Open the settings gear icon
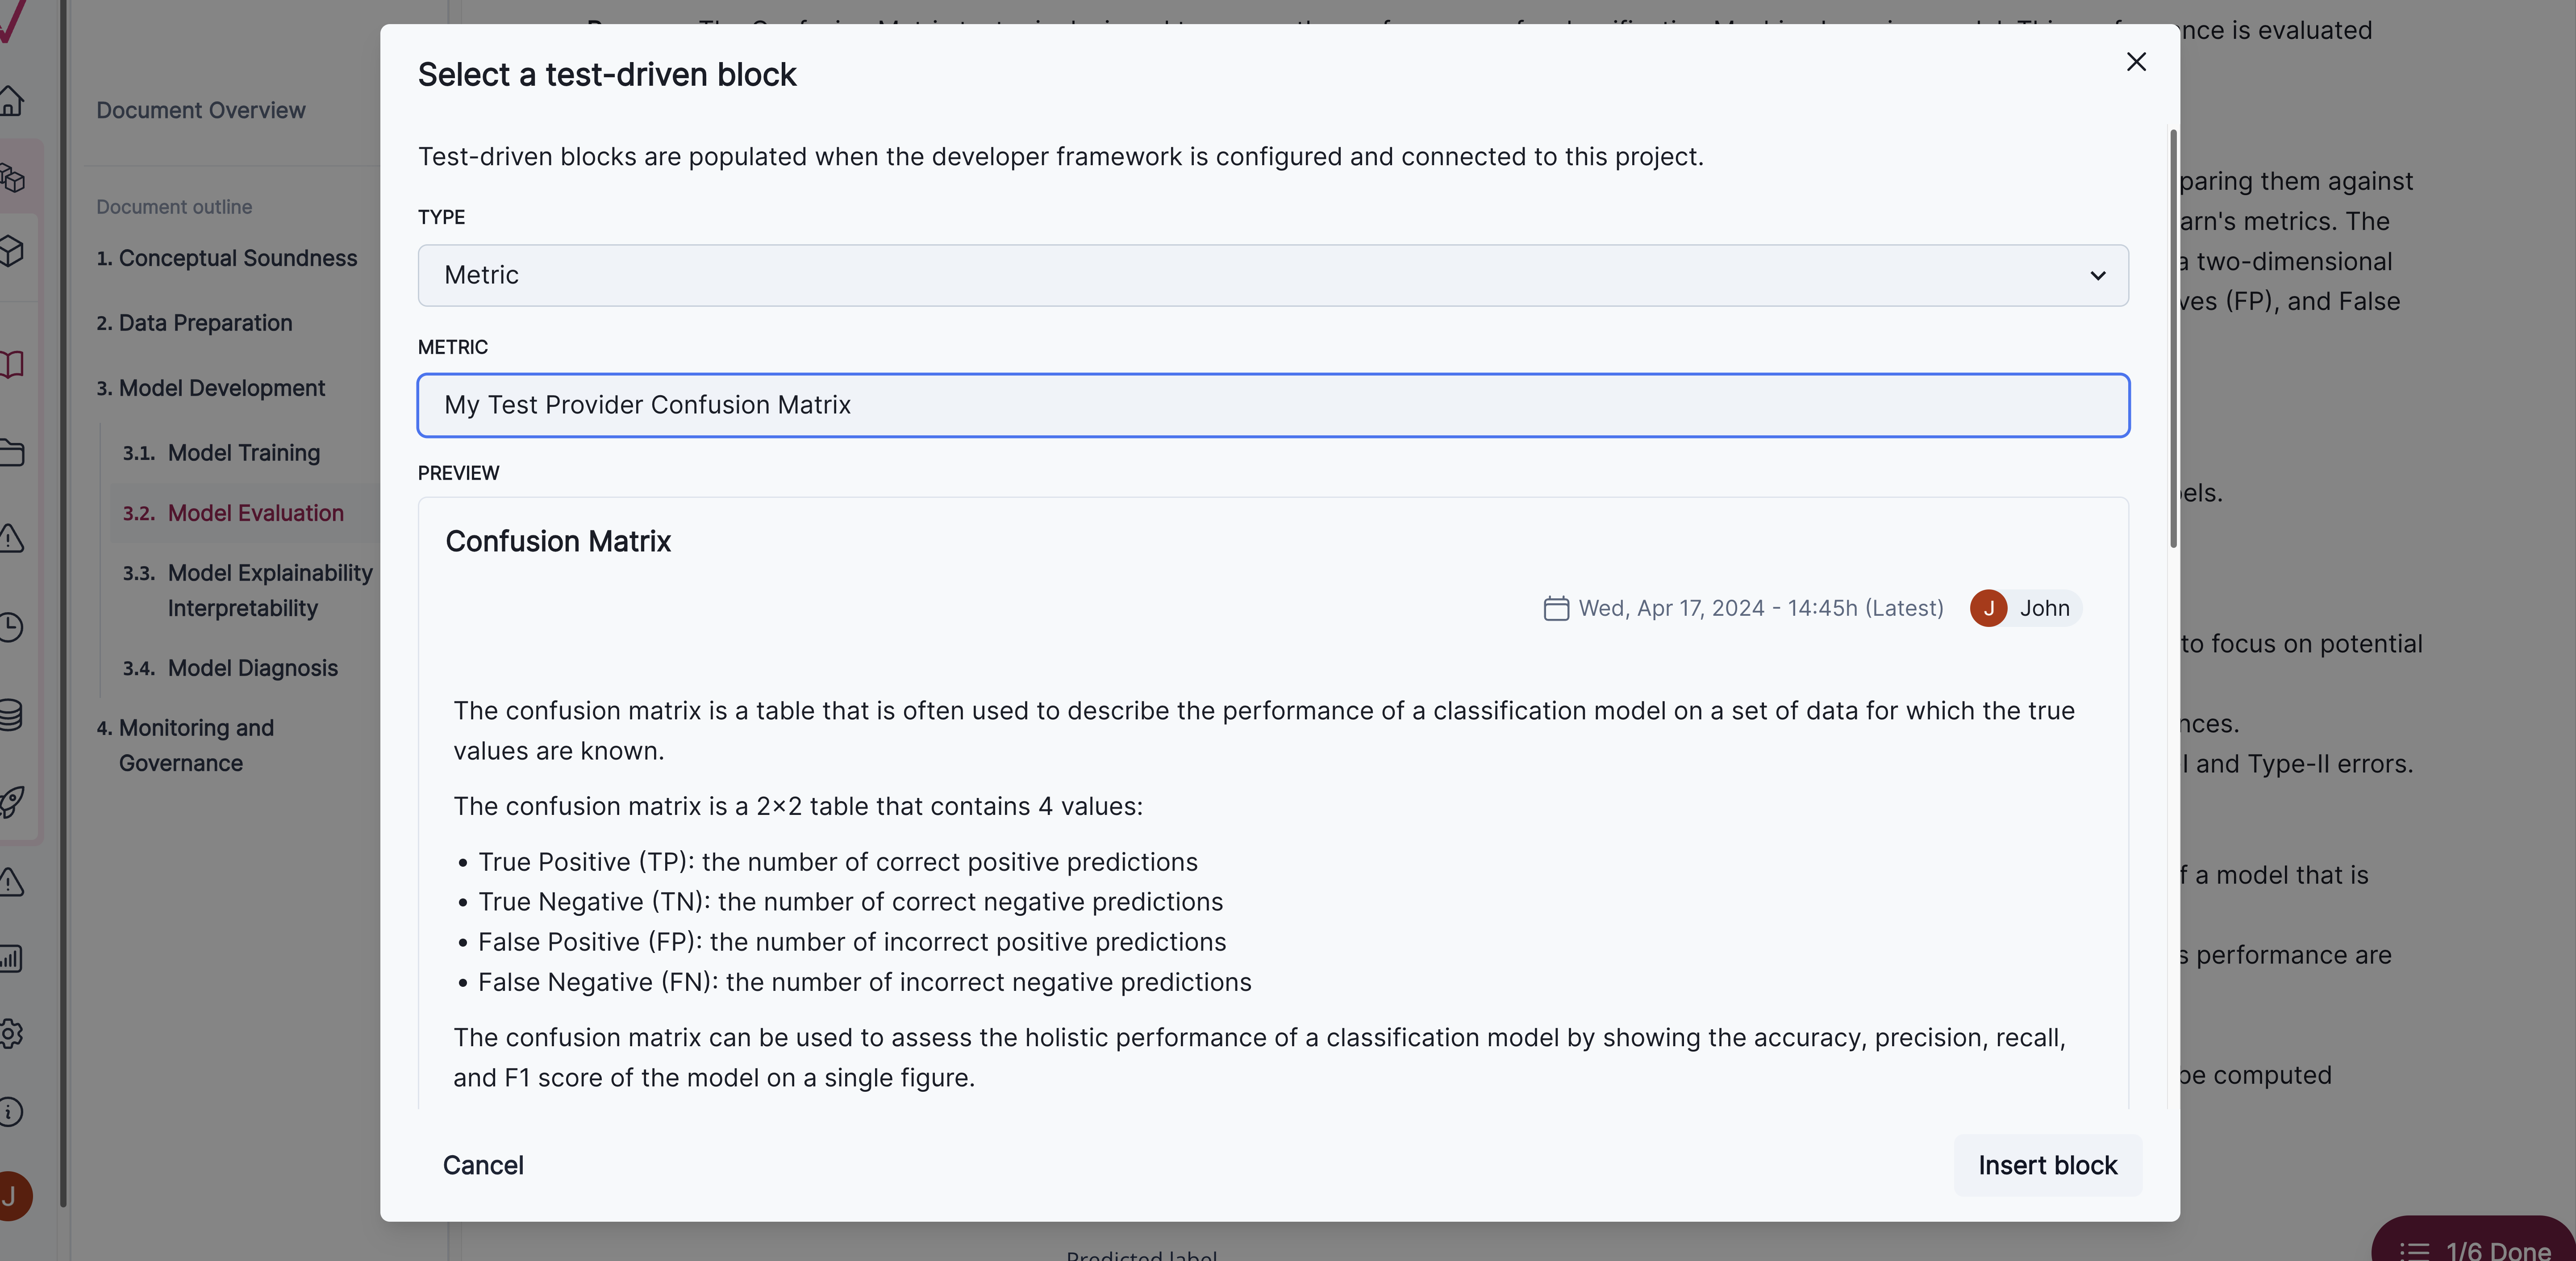The height and width of the screenshot is (1261, 2576). (x=13, y=1033)
